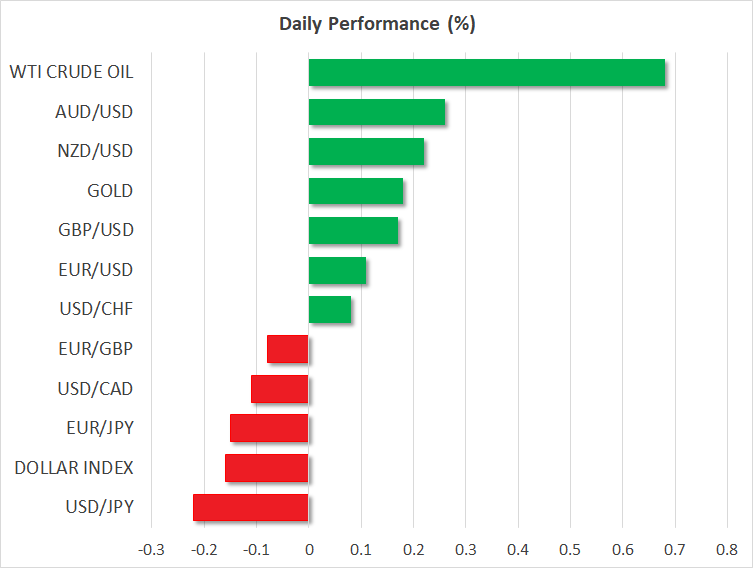Select the USD/CHF bar
Viewport: 753px width, 568px height.
(x=329, y=309)
